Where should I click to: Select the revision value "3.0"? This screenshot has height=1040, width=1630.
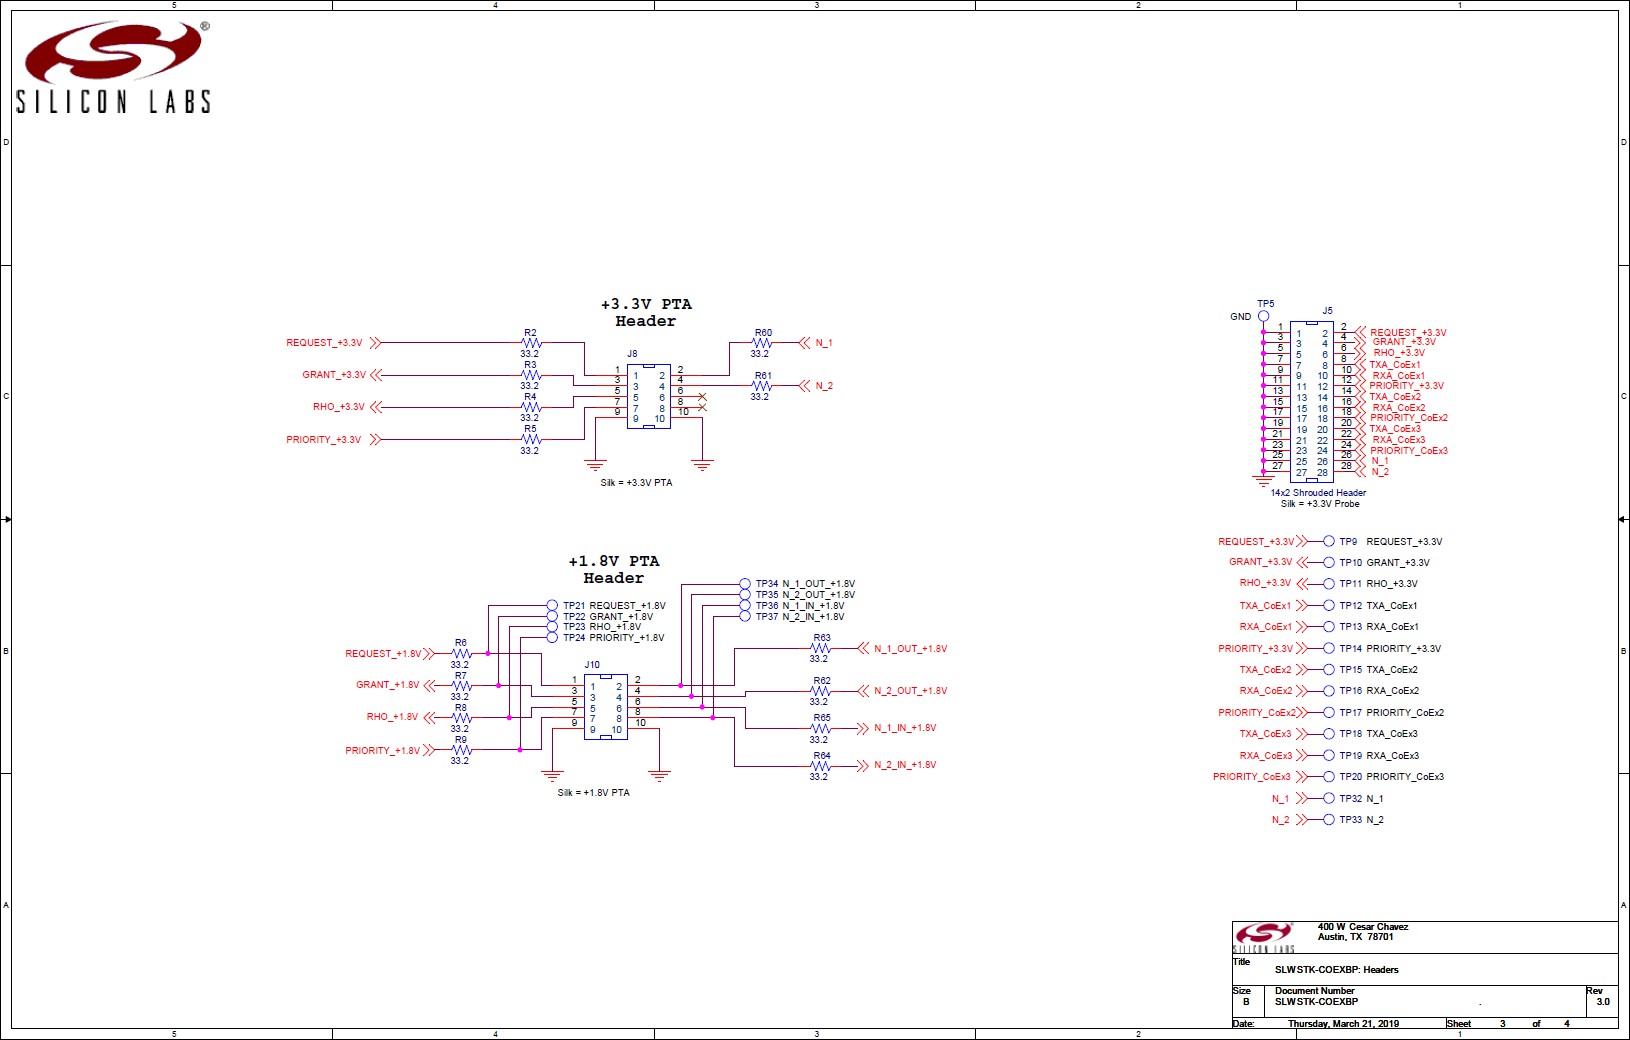(1603, 1002)
